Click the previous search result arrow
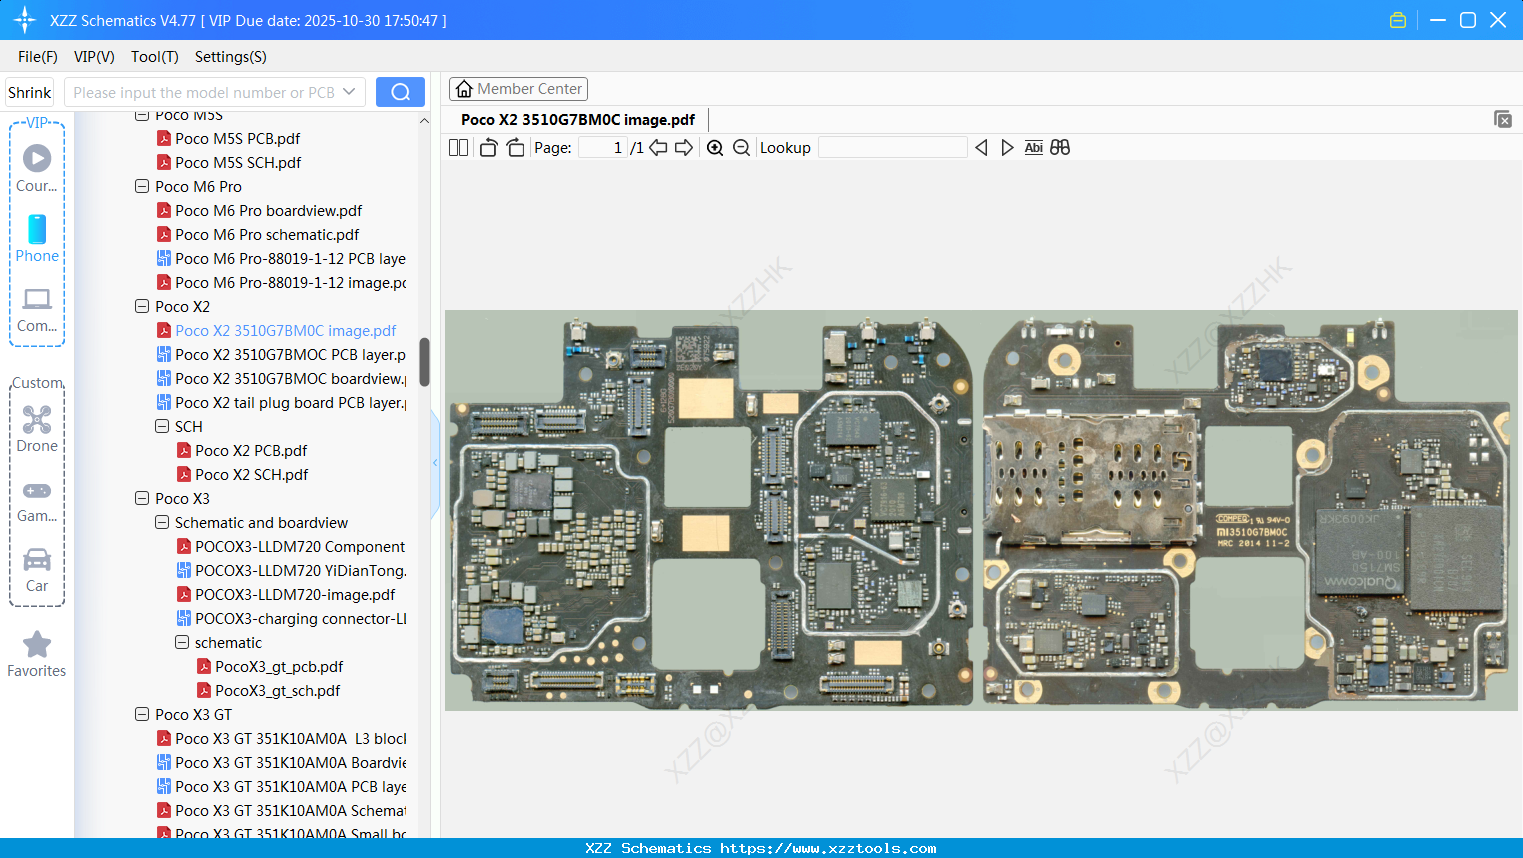 click(981, 147)
